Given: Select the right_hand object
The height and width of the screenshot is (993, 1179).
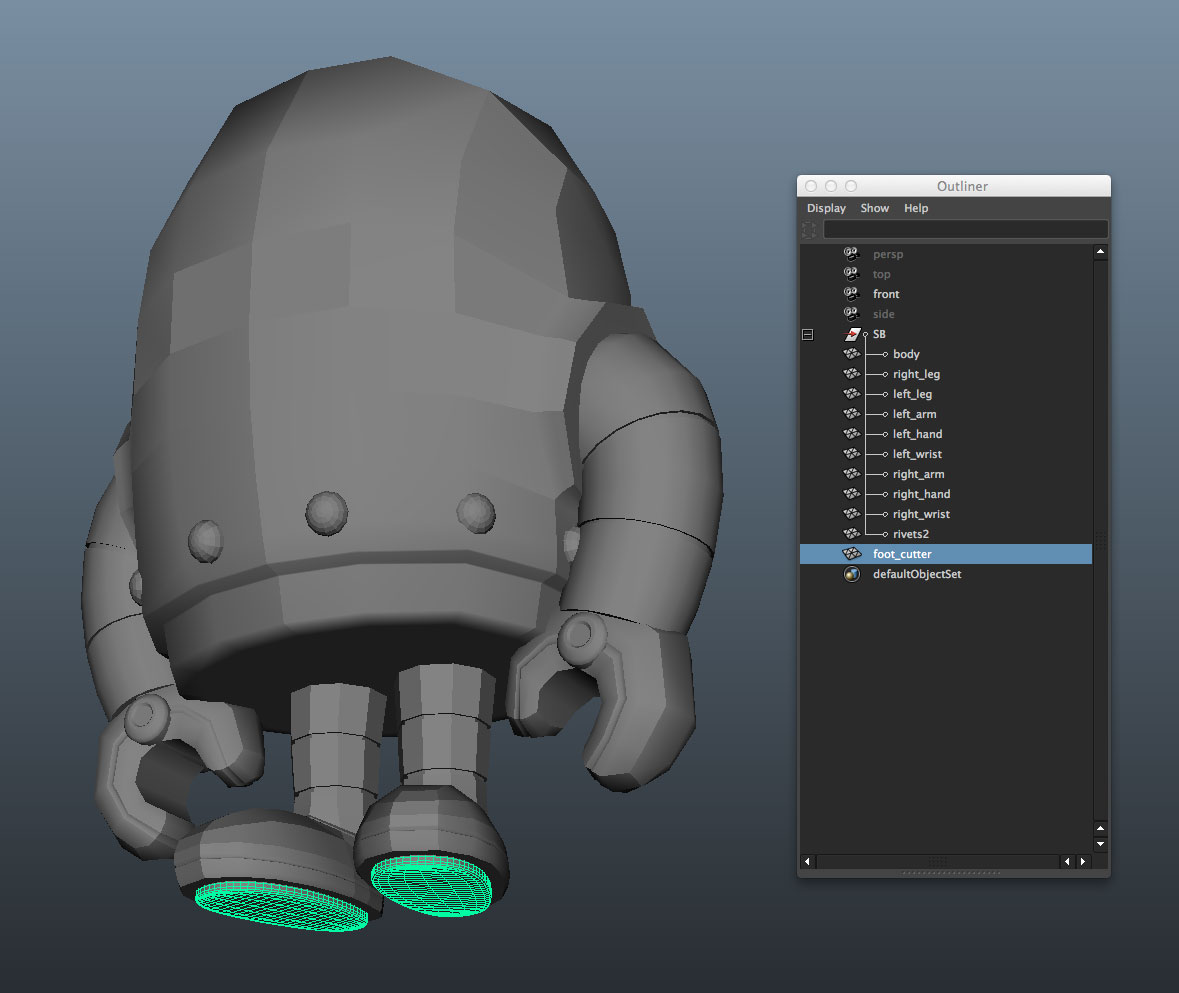Looking at the screenshot, I should tap(921, 494).
